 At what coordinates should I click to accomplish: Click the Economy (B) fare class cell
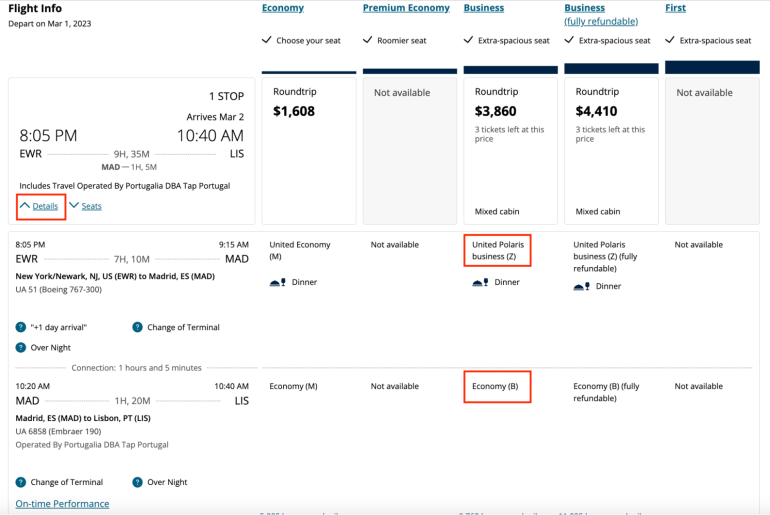496,386
